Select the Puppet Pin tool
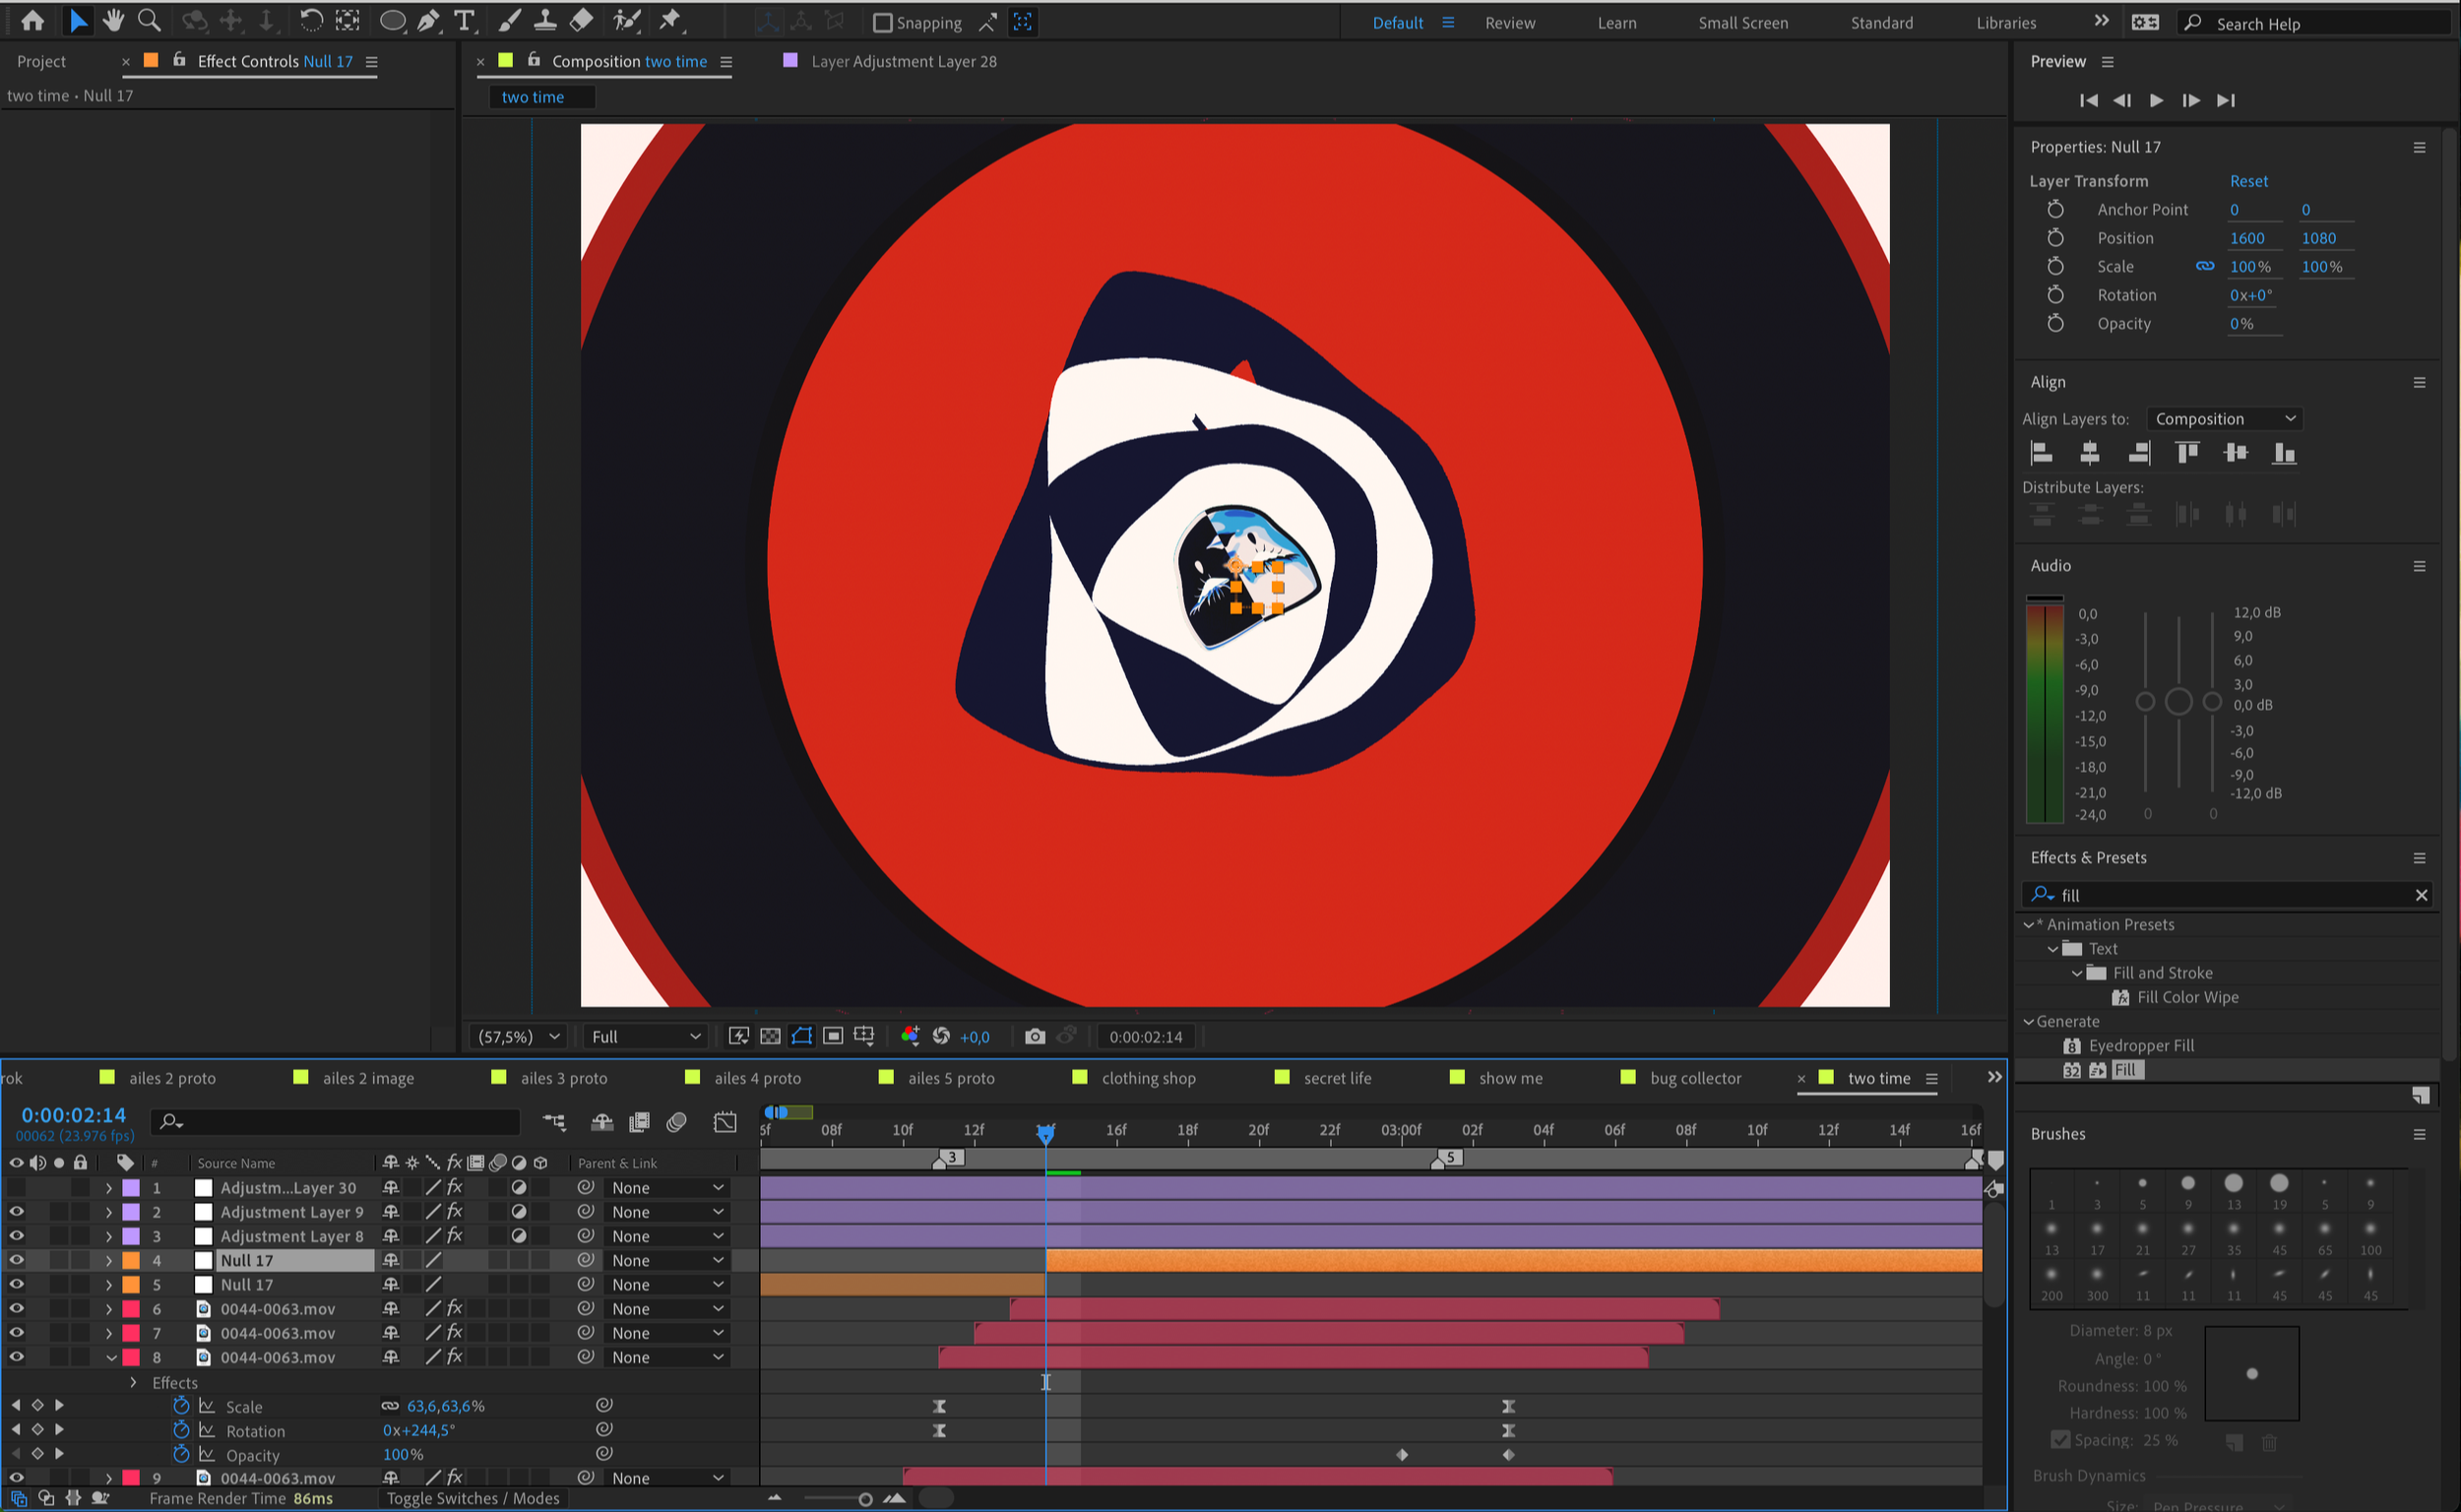The height and width of the screenshot is (1512, 2461). pos(670,20)
